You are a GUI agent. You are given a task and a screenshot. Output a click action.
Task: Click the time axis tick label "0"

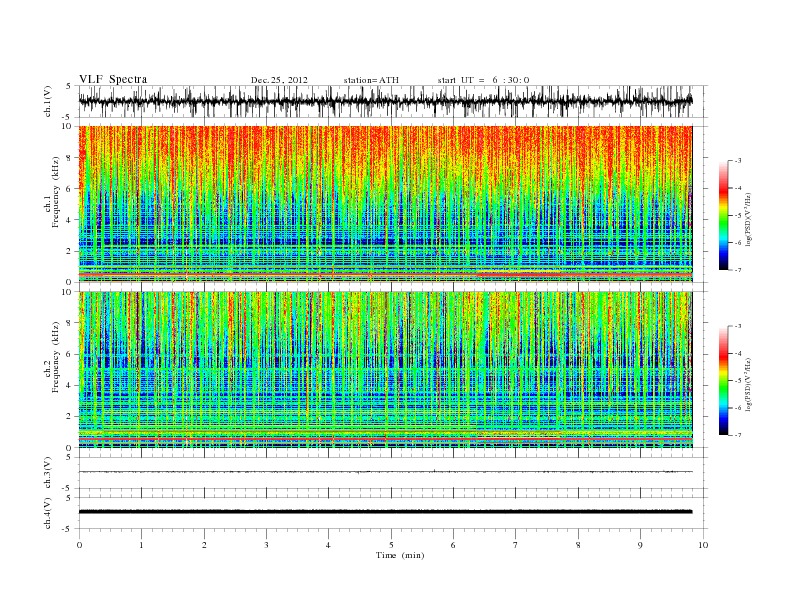(79, 545)
